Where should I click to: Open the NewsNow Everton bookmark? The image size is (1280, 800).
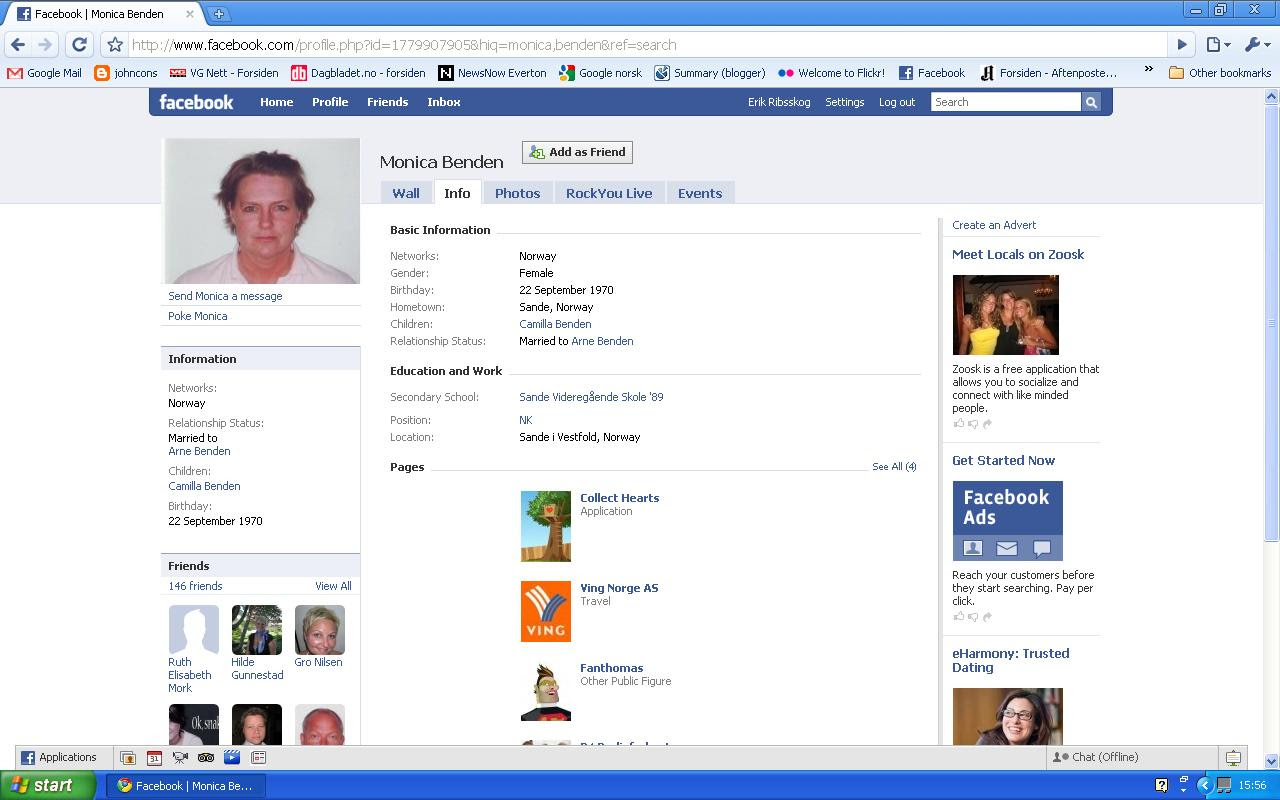[x=492, y=73]
